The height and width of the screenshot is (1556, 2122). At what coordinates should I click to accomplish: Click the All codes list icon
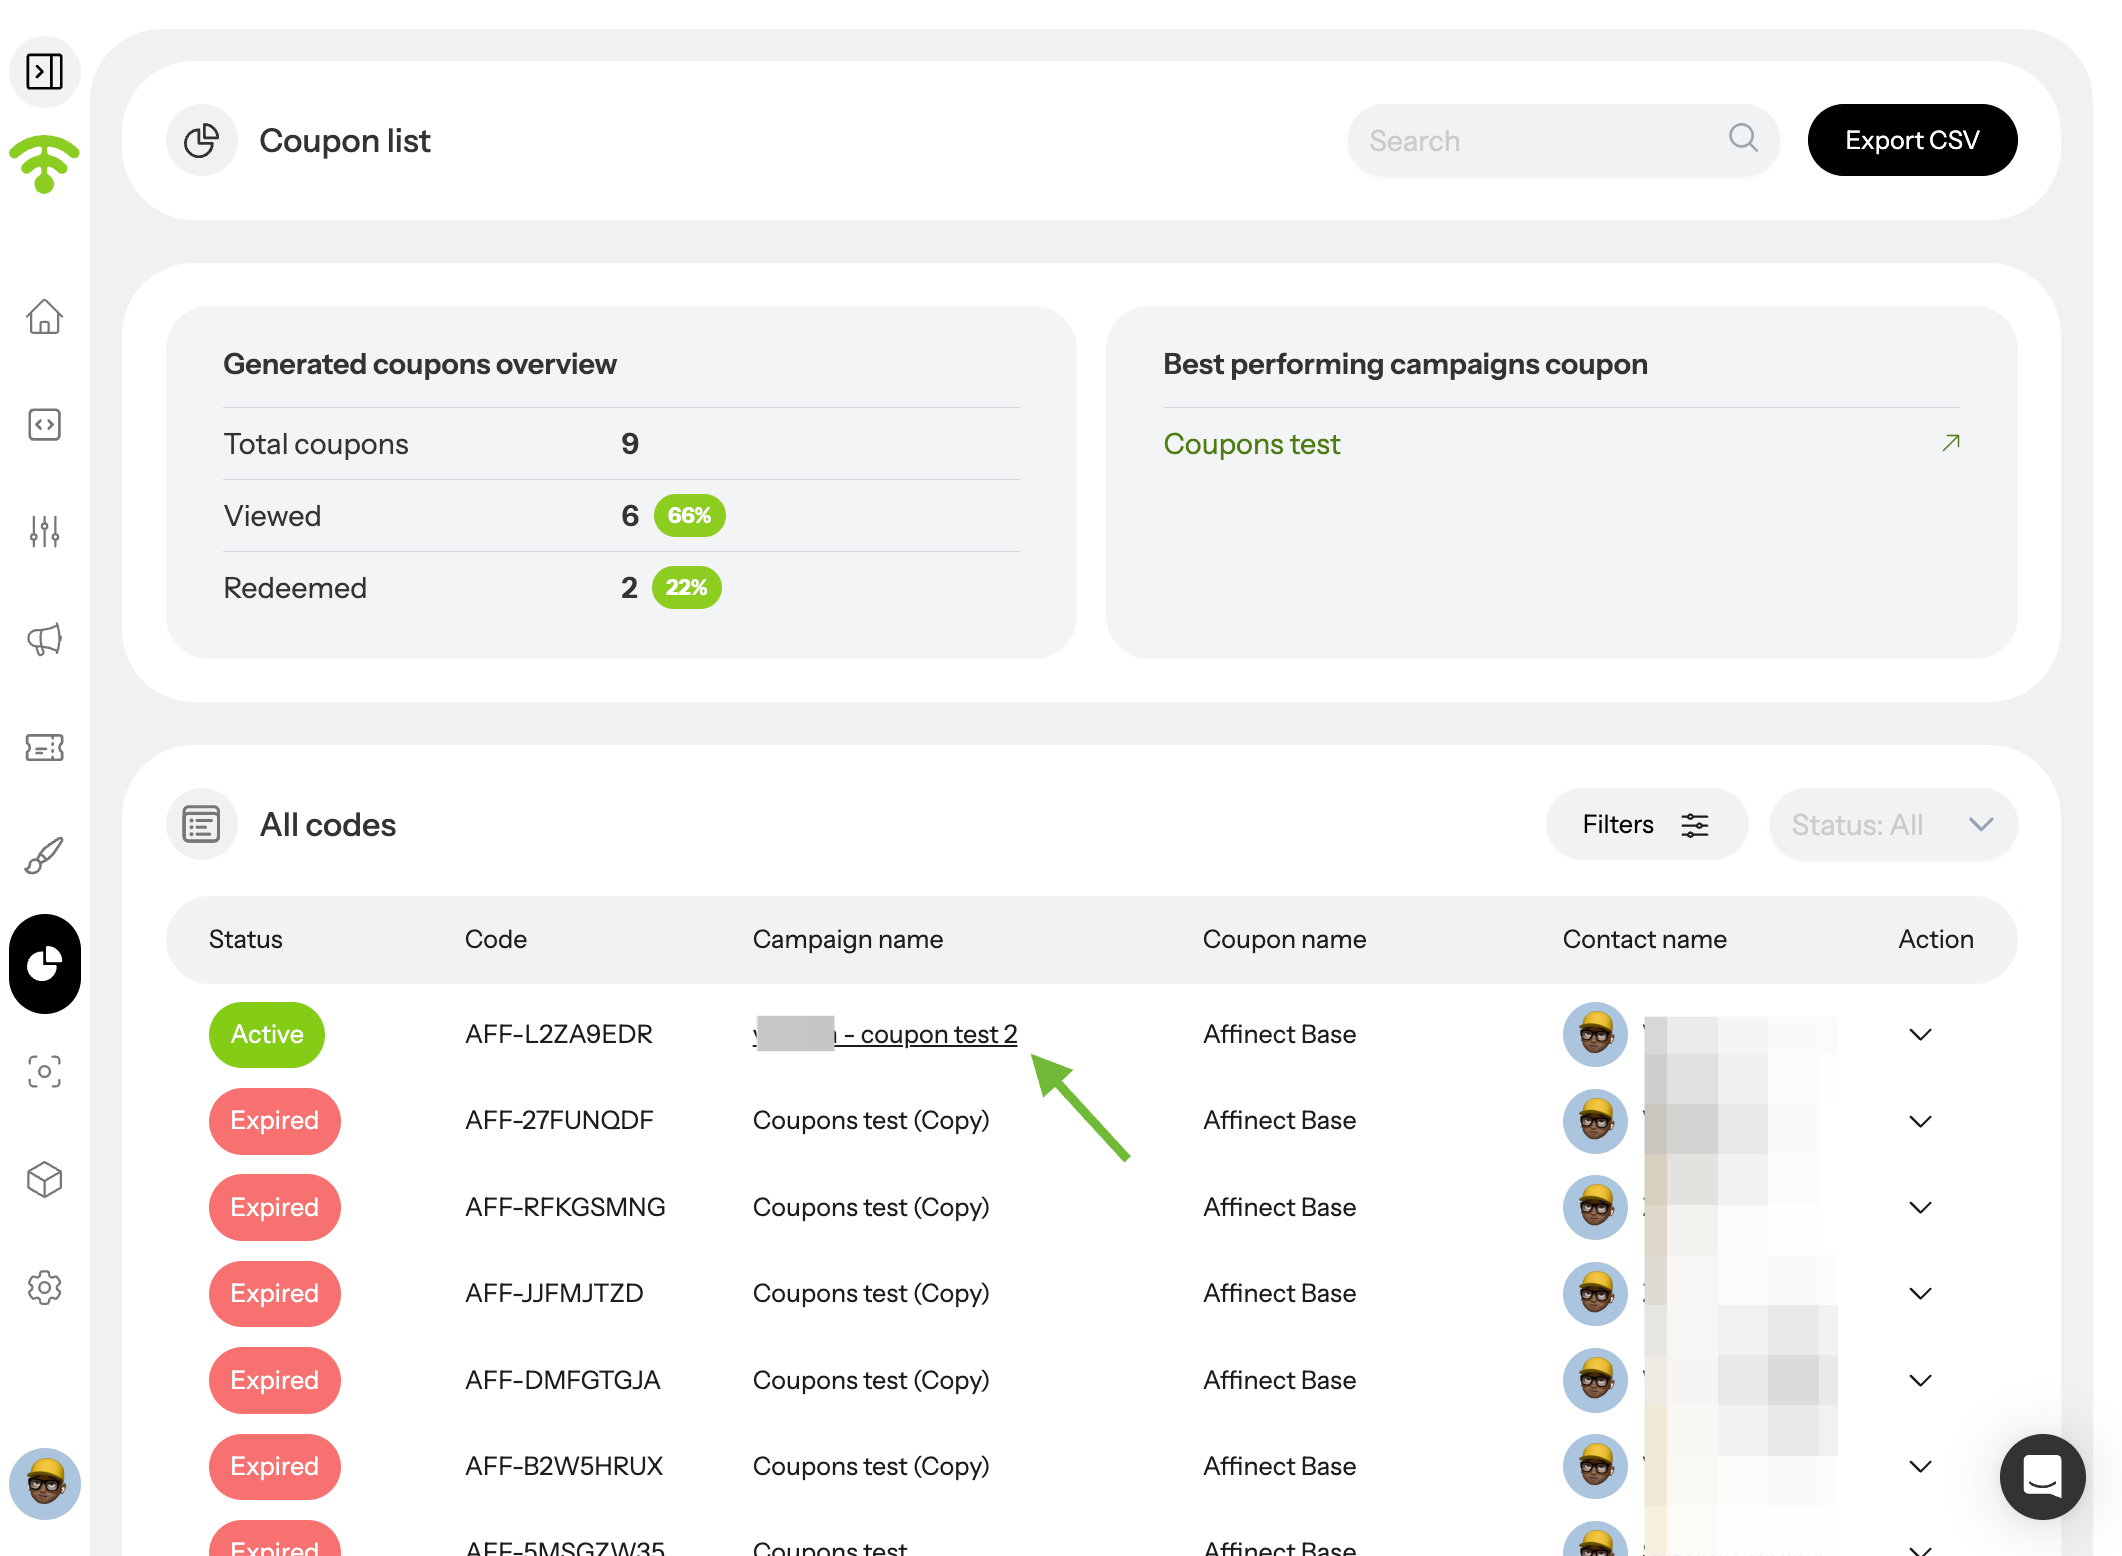point(202,825)
